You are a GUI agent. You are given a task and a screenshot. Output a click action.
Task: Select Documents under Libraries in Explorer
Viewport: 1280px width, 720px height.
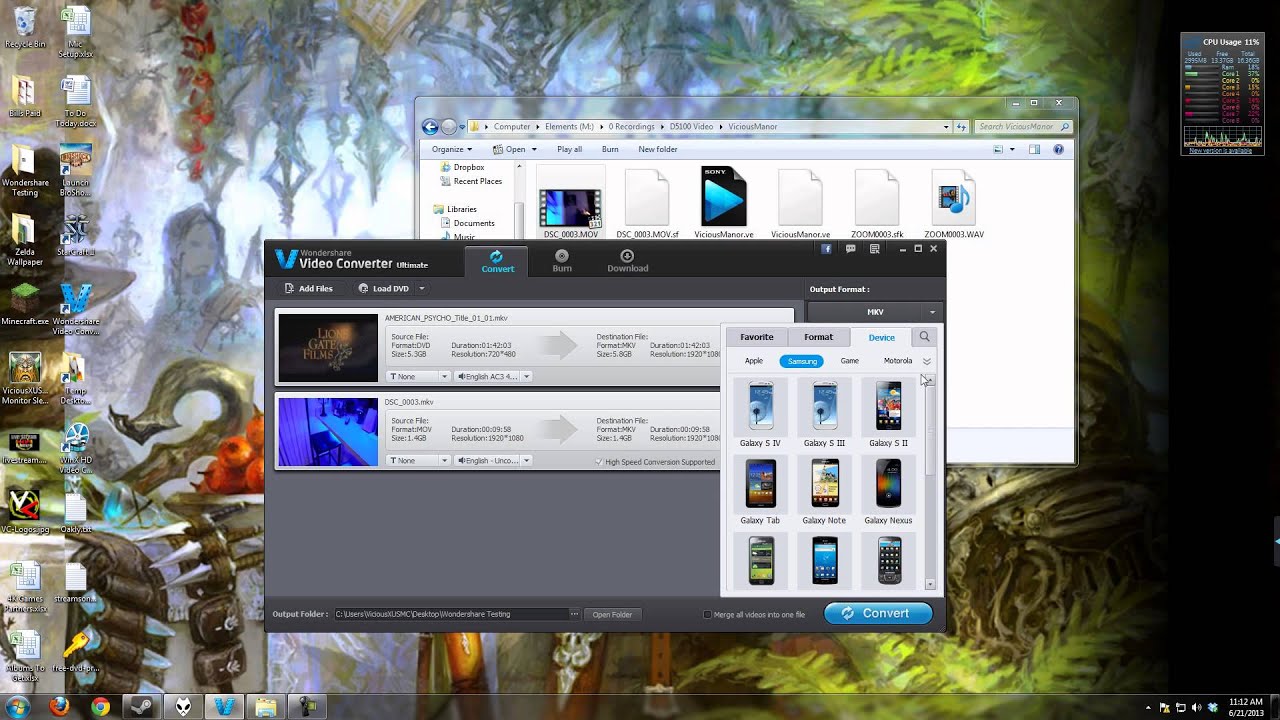click(473, 223)
